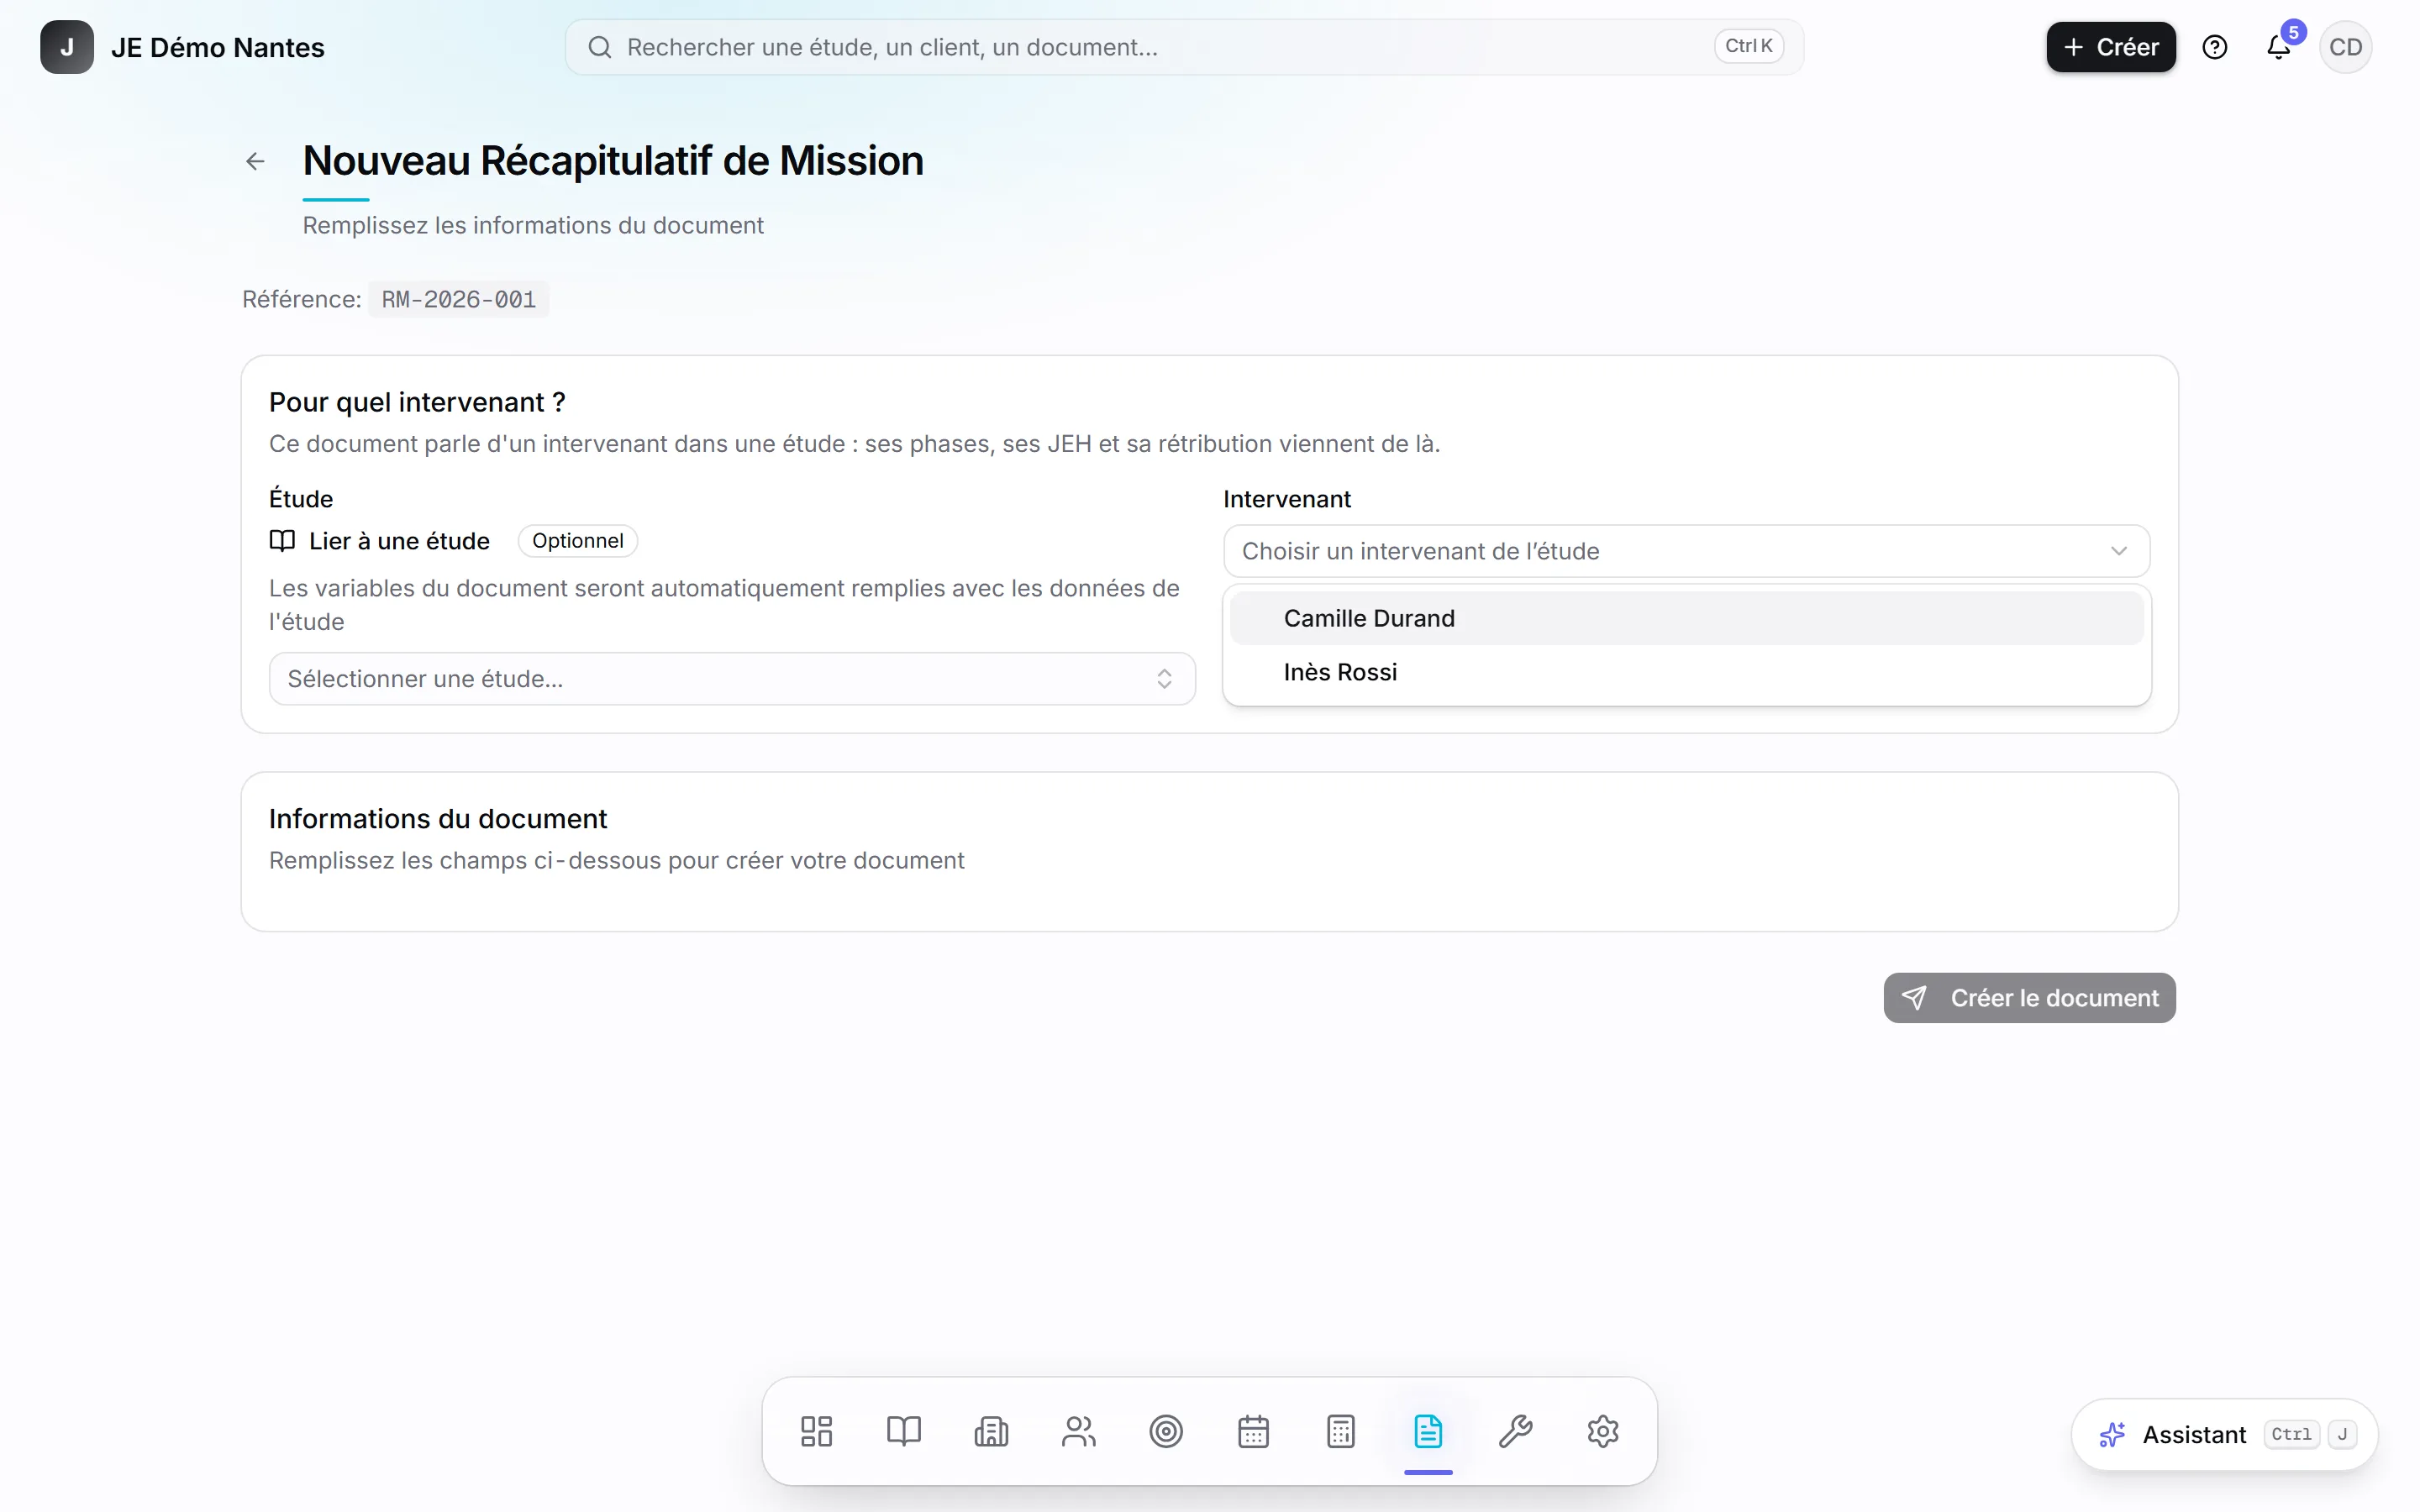Click the Informations du document heading
Image resolution: width=2420 pixels, height=1512 pixels.
coord(437,819)
